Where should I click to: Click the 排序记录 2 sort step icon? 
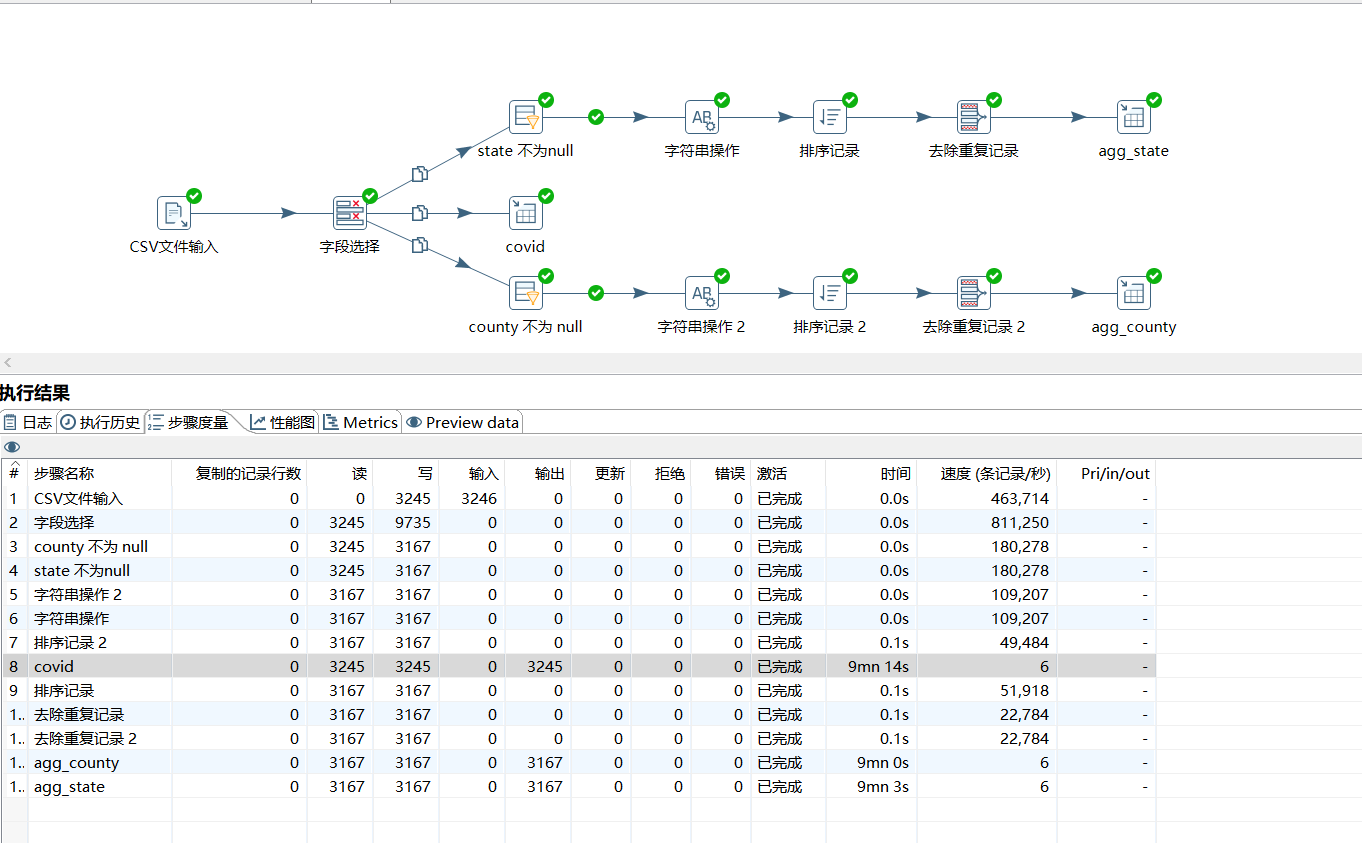pos(830,293)
